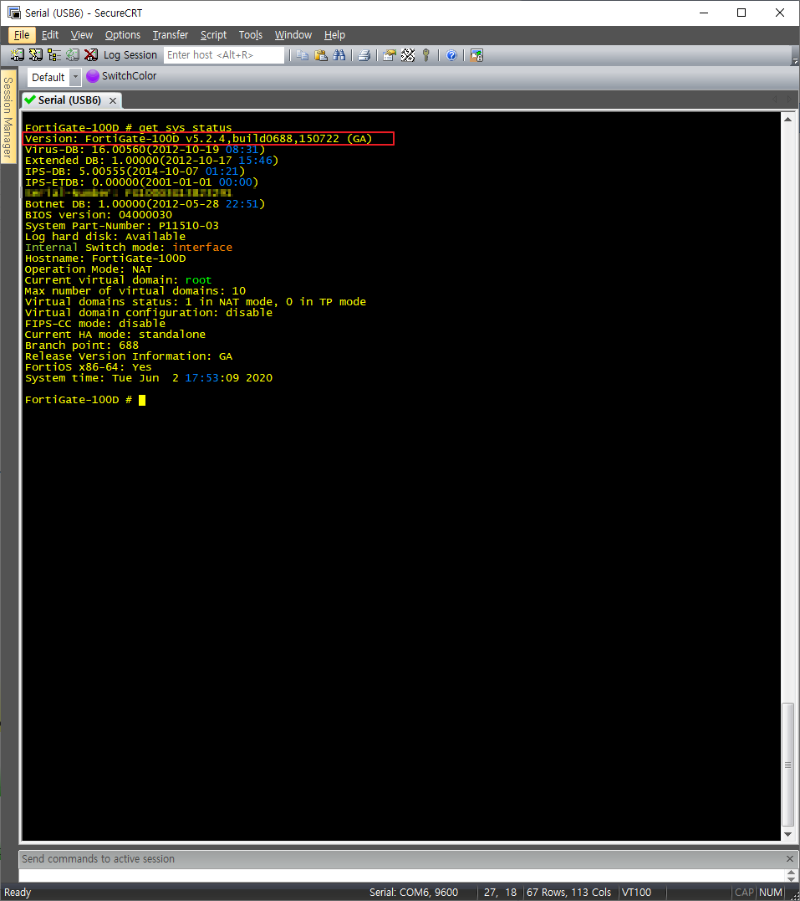
Task: Close the Serial (USB6) tab
Action: (x=113, y=101)
